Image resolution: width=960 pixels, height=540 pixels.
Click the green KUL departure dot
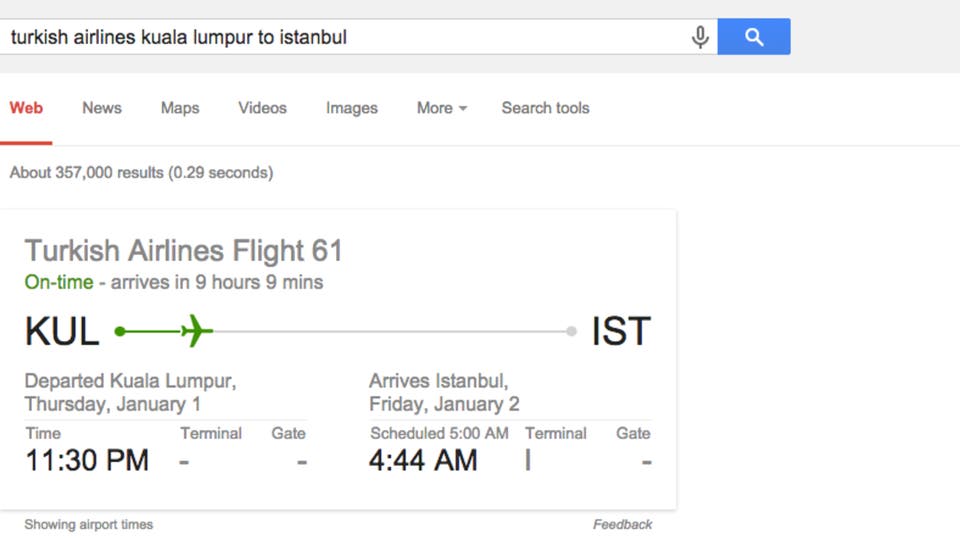120,331
